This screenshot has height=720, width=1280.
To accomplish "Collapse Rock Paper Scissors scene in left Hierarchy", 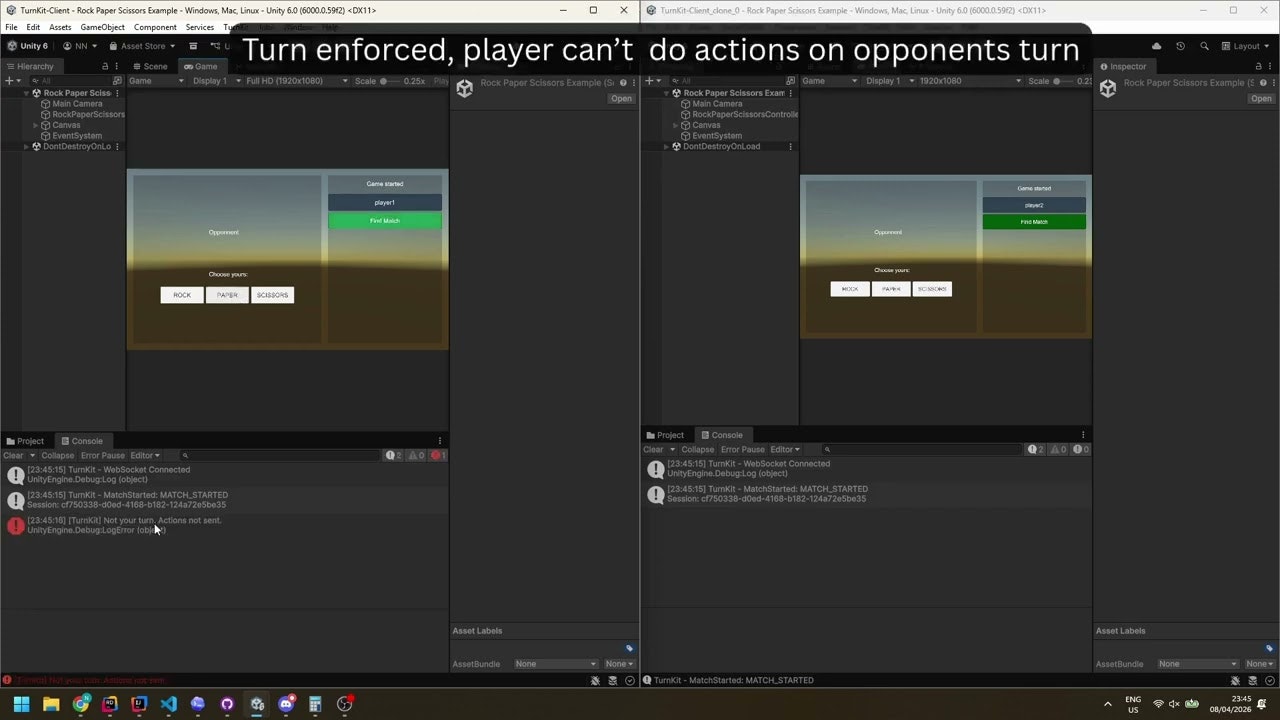I will click(x=27, y=93).
